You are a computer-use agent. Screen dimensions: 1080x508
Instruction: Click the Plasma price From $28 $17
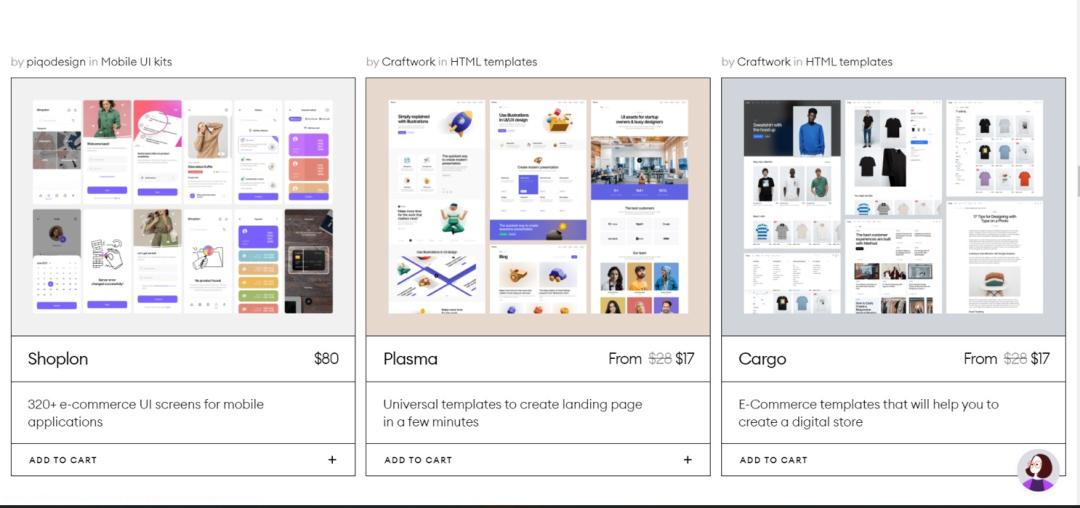(652, 359)
